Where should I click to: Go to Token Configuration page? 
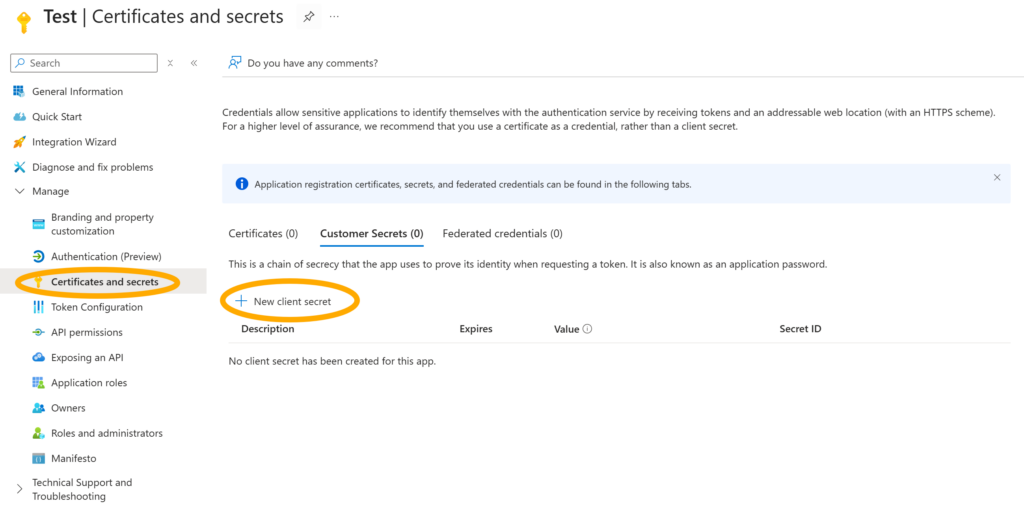tap(96, 307)
